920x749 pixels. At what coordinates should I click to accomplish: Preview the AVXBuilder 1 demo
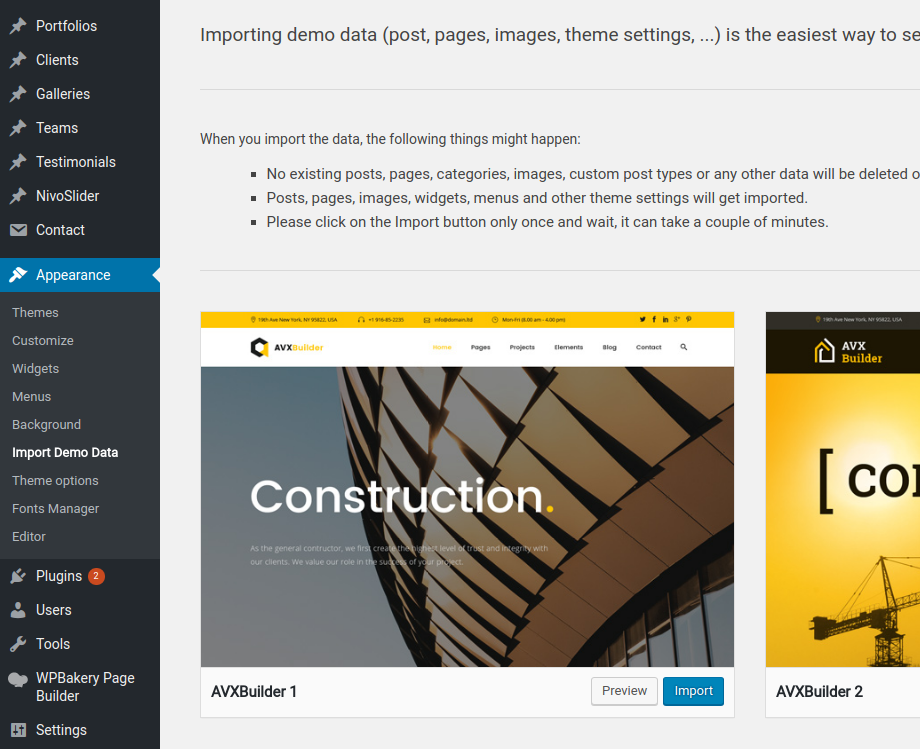click(624, 691)
